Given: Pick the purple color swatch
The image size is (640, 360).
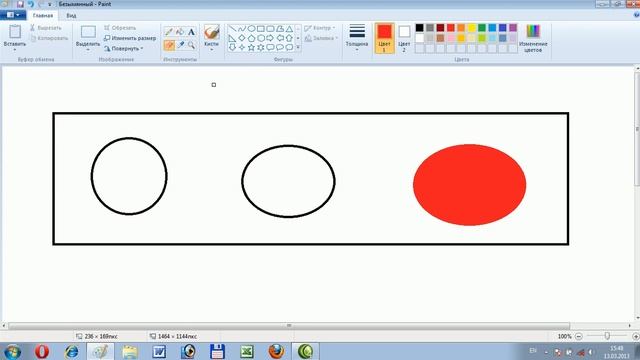Looking at the screenshot, I should tap(513, 28).
